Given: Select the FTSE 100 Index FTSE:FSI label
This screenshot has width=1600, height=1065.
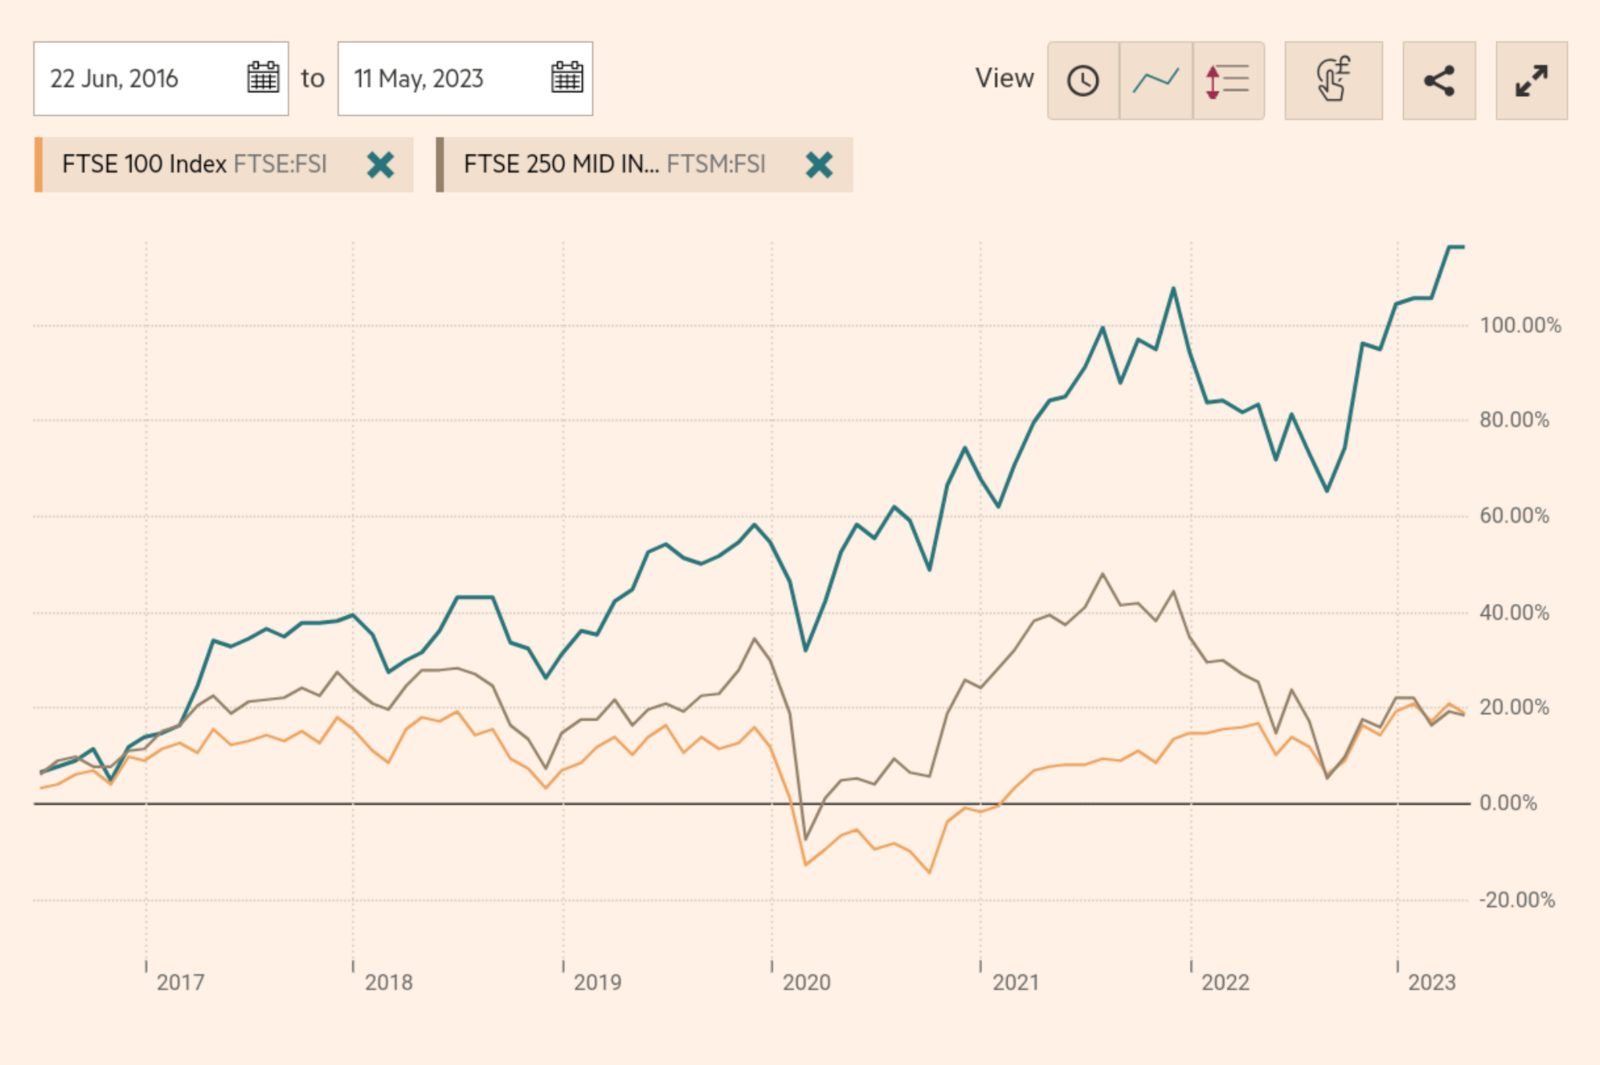Looking at the screenshot, I should [x=194, y=165].
